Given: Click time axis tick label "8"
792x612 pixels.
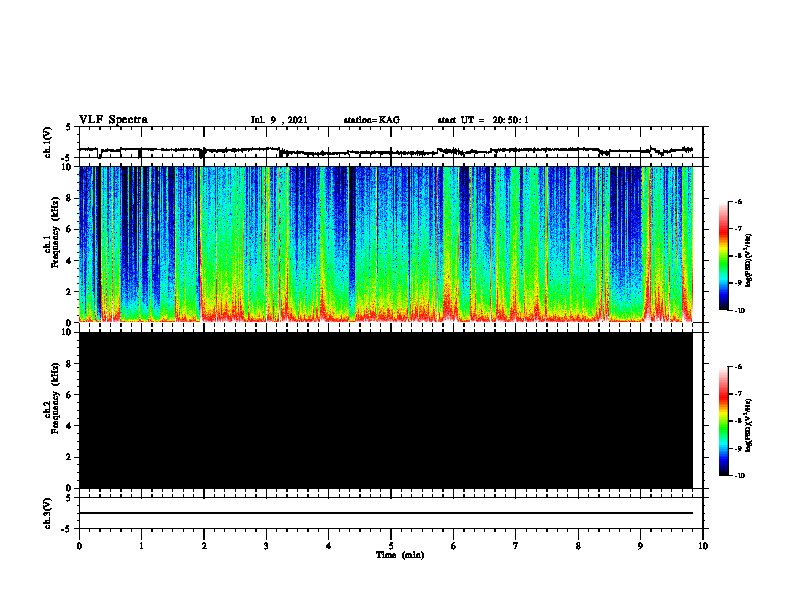Looking at the screenshot, I should [x=578, y=546].
